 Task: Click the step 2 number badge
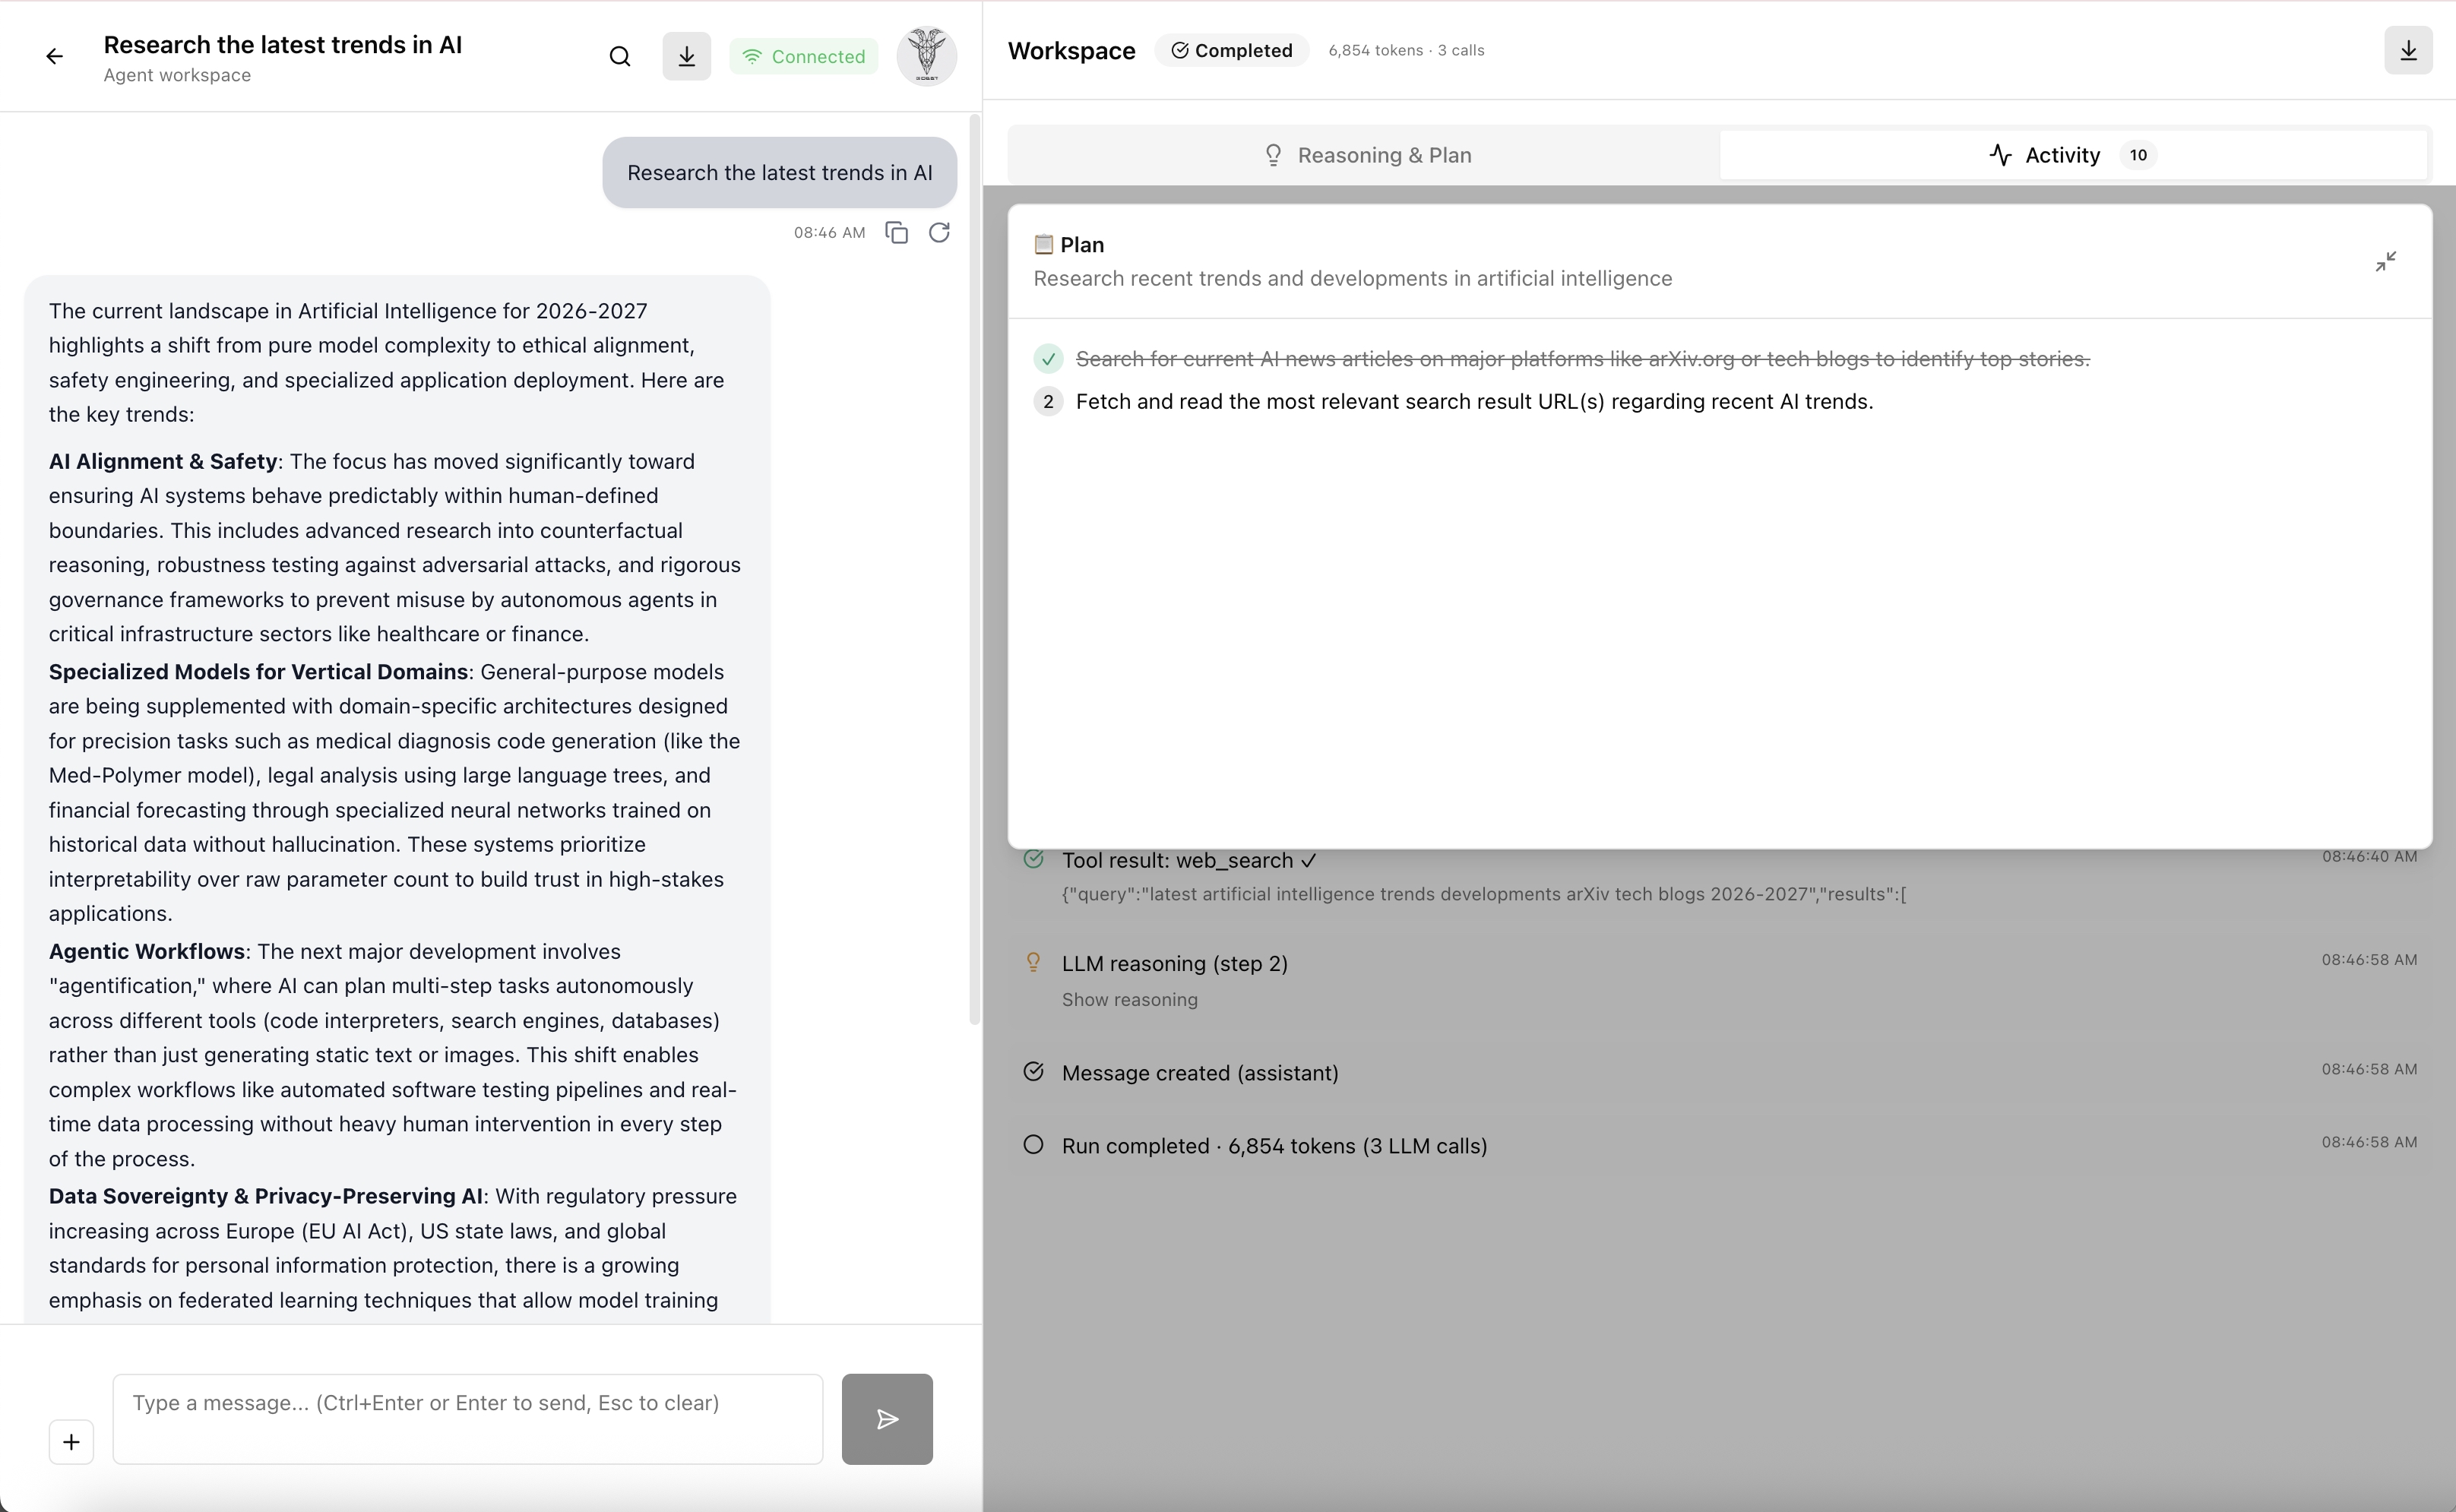1048,402
